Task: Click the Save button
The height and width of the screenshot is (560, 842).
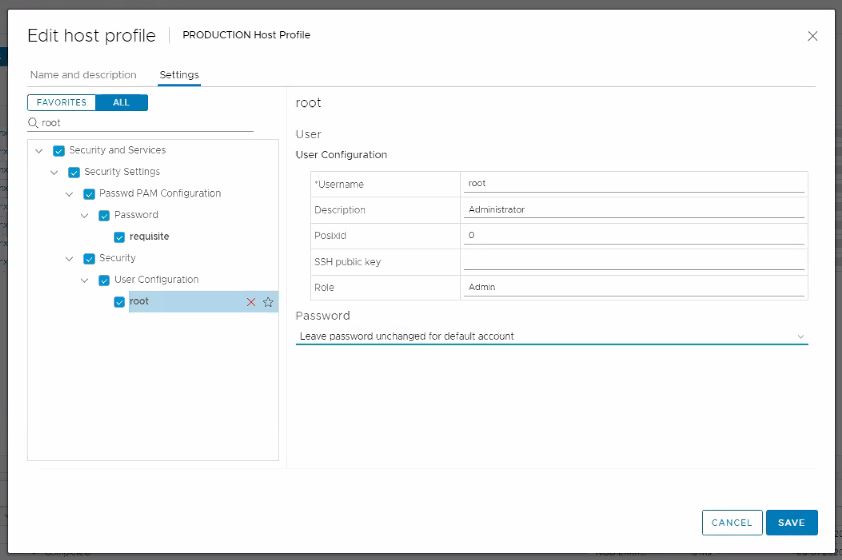Action: pyautogui.click(x=791, y=522)
